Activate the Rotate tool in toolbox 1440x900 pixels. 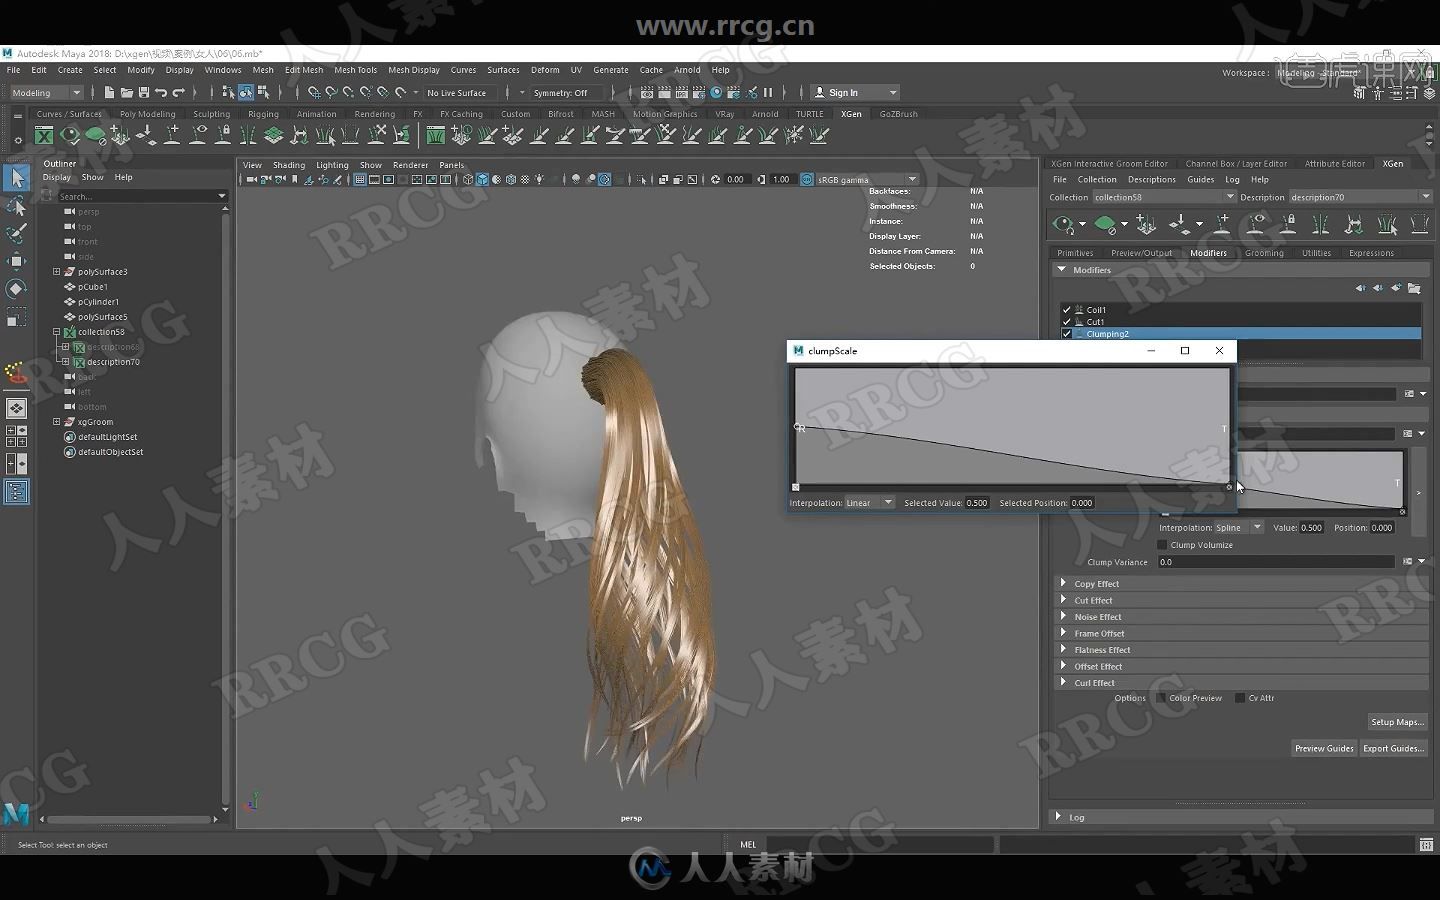click(x=16, y=289)
